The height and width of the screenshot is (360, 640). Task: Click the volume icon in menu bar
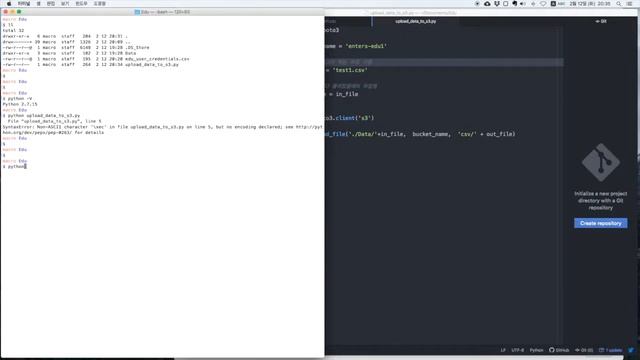tap(522, 4)
